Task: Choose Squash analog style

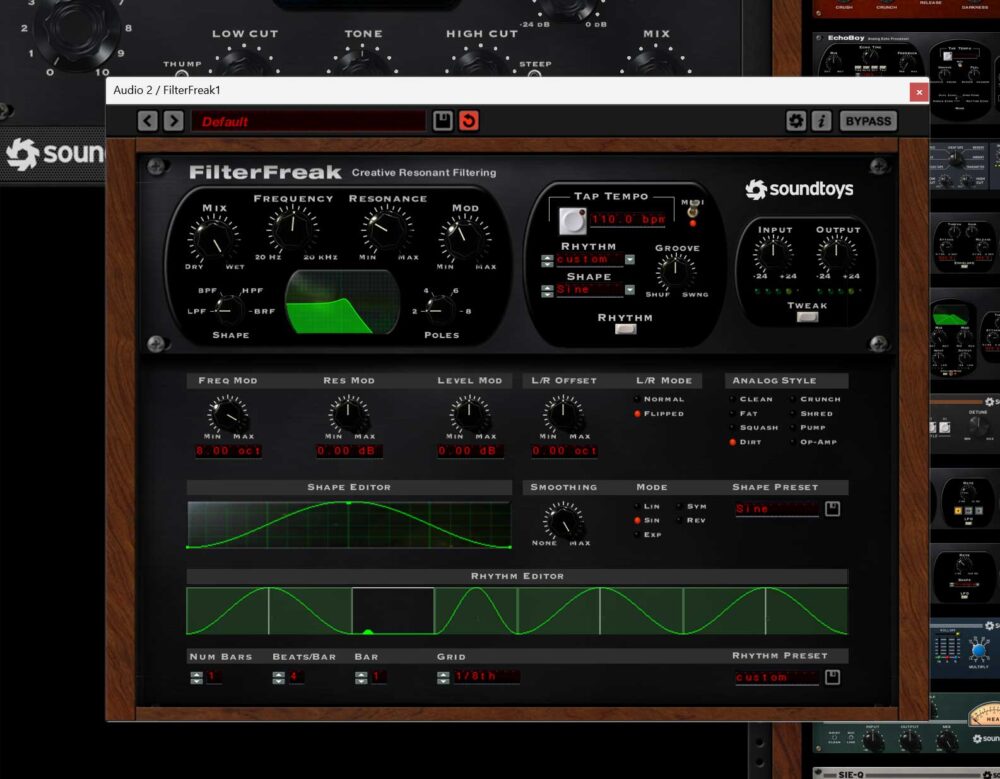Action: pos(754,427)
